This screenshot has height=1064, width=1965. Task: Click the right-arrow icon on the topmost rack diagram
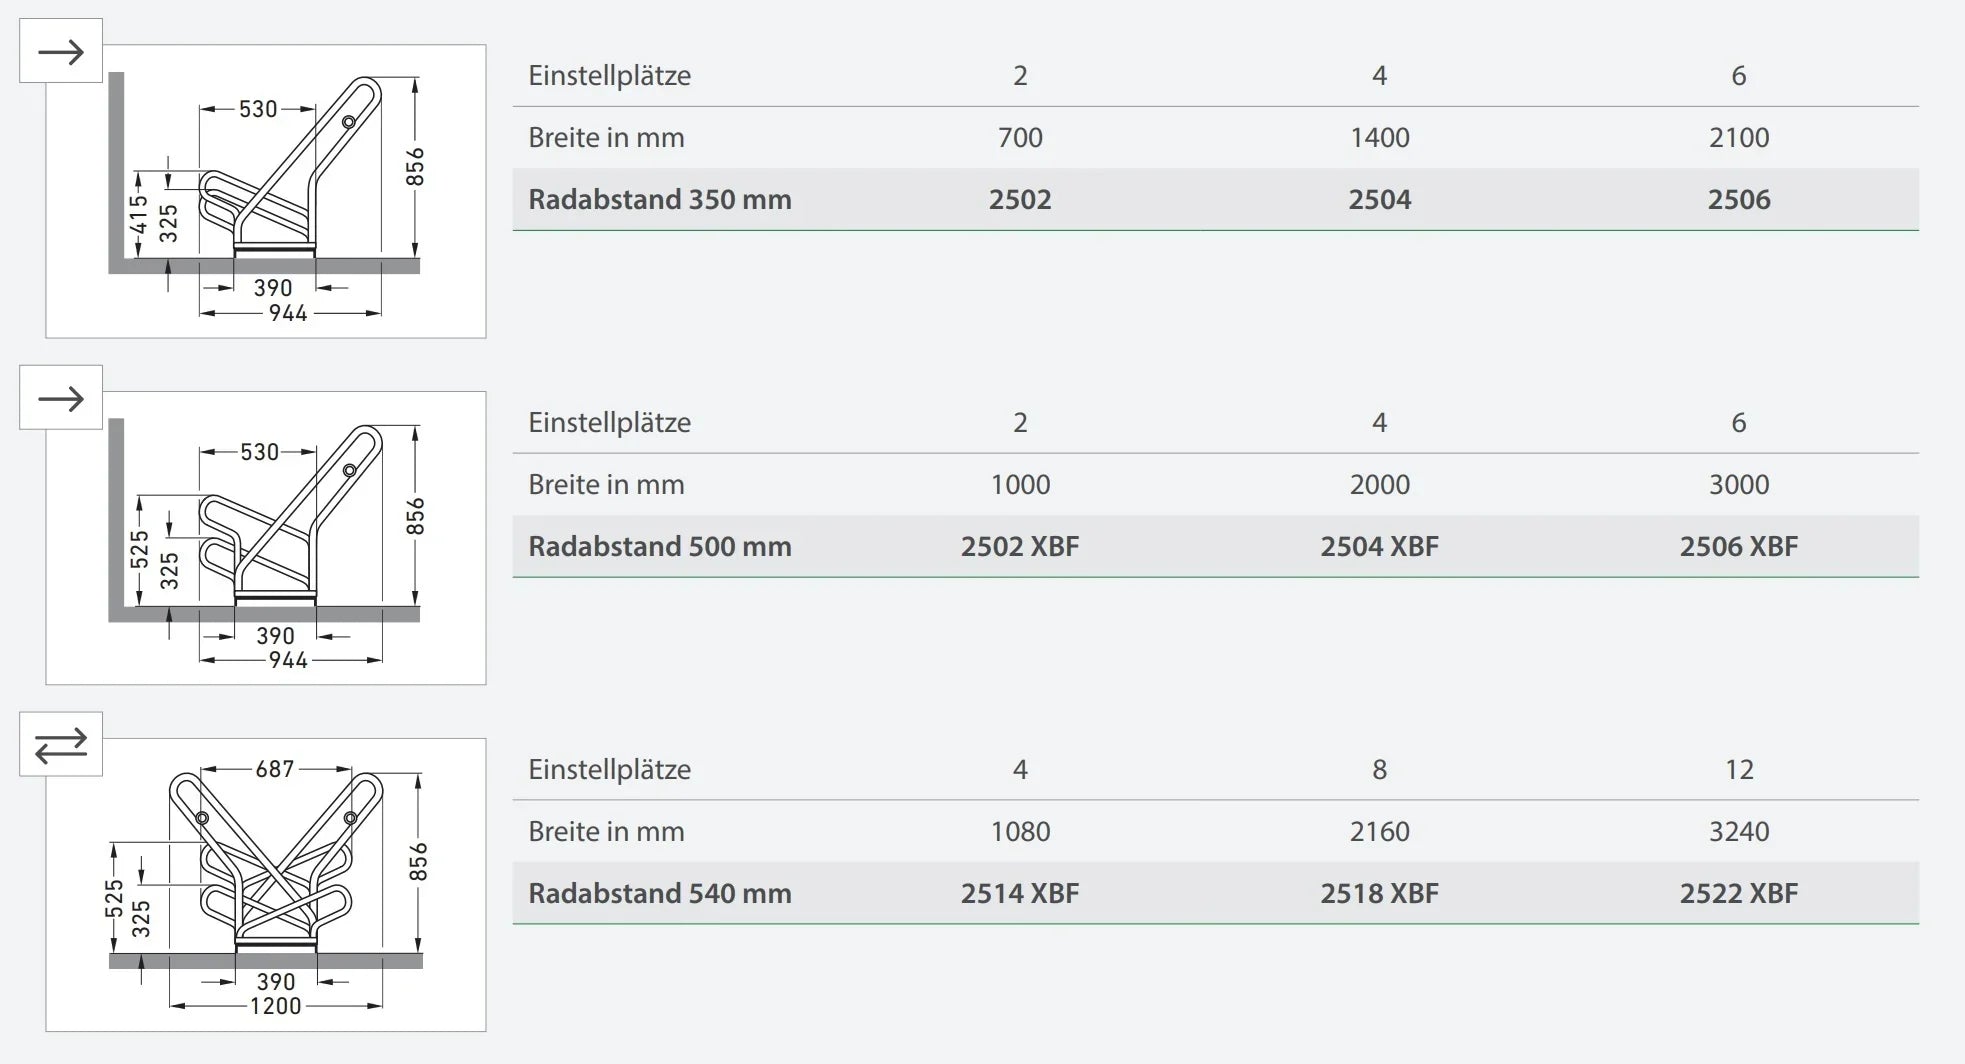61,51
